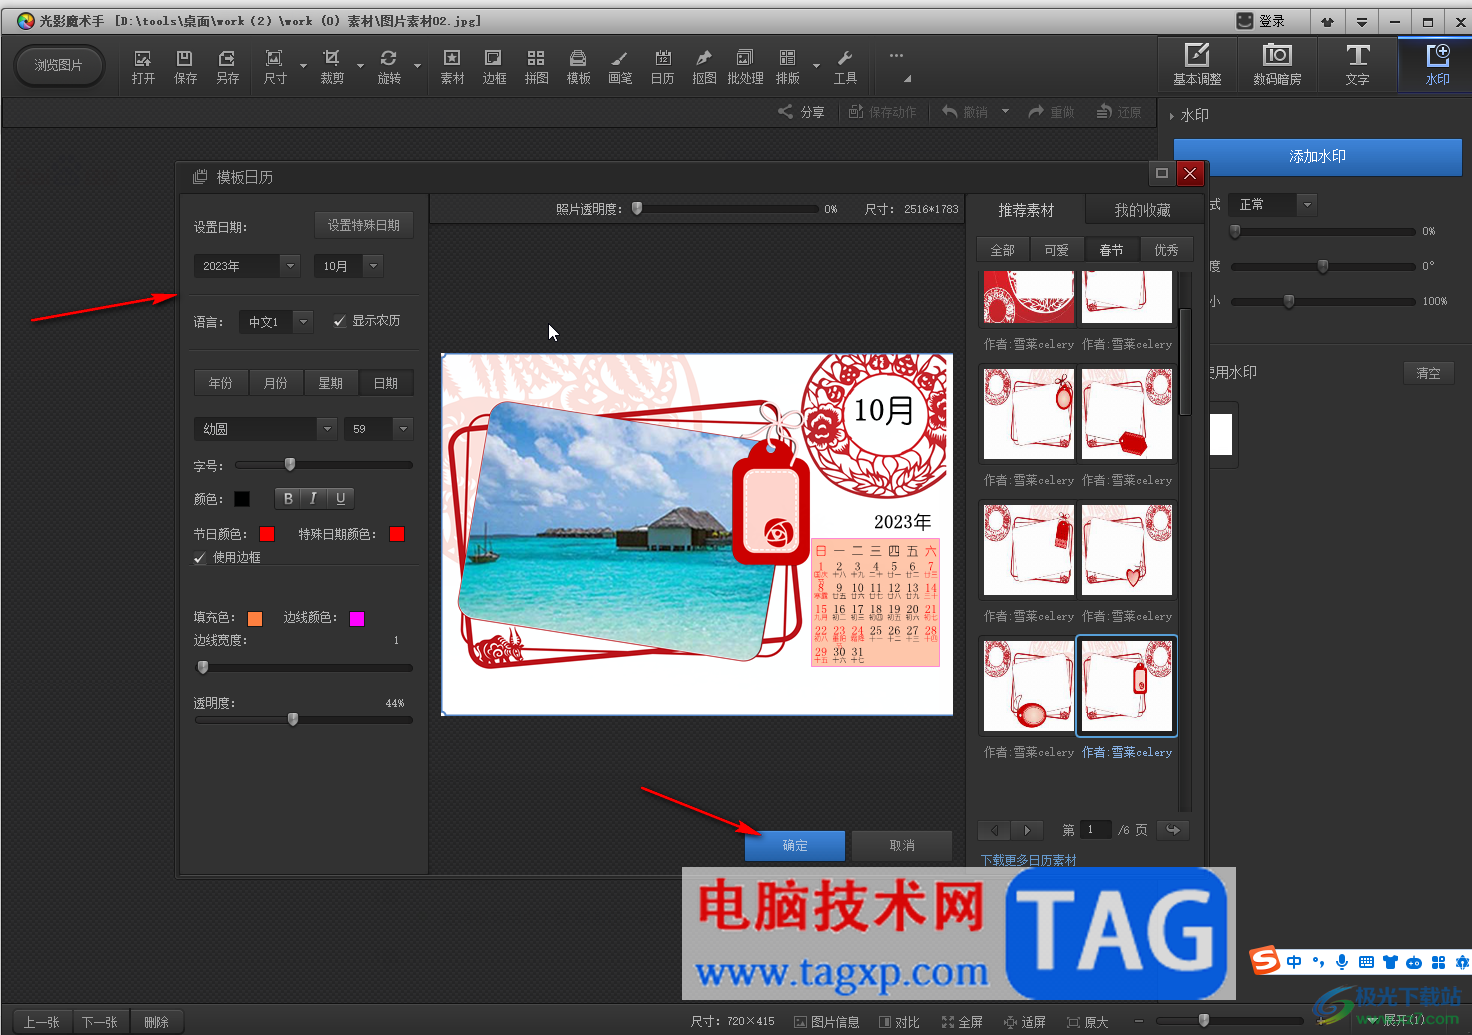Switch to the 推荐素材 tab

pos(1026,210)
